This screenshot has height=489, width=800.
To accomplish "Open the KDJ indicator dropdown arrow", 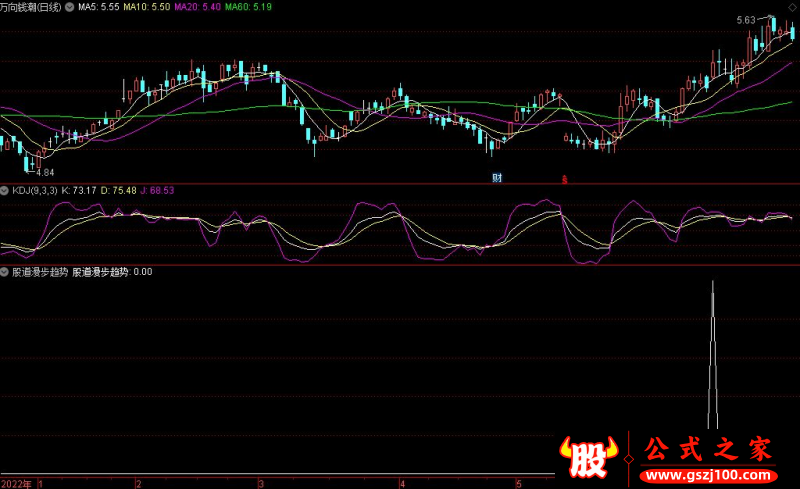I will (x=5, y=190).
